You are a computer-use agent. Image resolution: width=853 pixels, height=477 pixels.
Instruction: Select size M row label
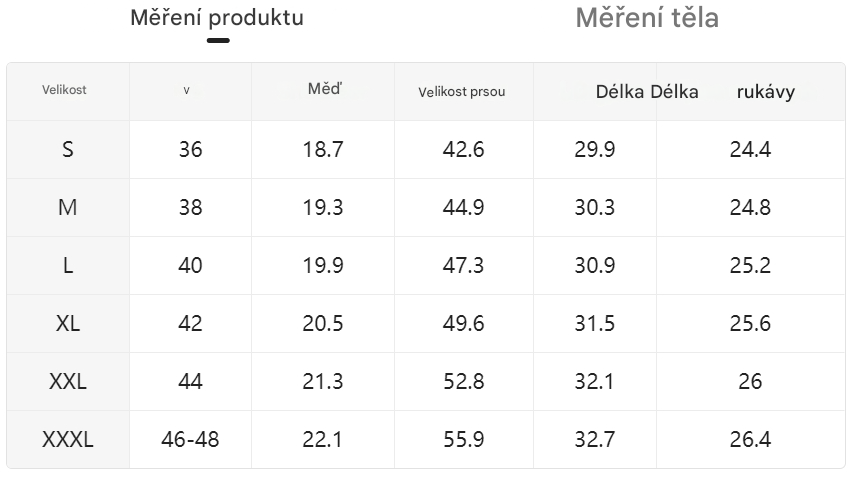pyautogui.click(x=67, y=208)
